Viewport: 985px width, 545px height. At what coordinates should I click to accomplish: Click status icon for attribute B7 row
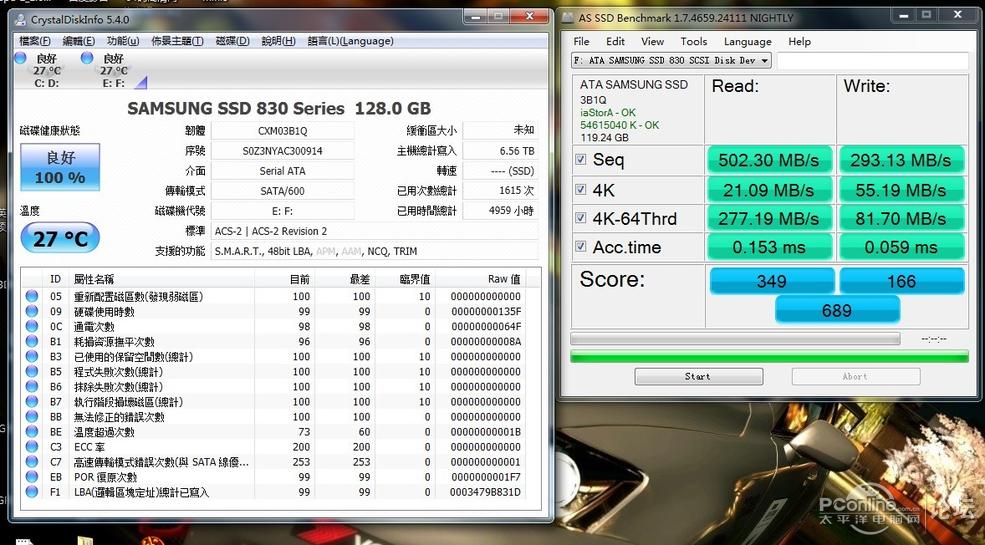coord(31,402)
